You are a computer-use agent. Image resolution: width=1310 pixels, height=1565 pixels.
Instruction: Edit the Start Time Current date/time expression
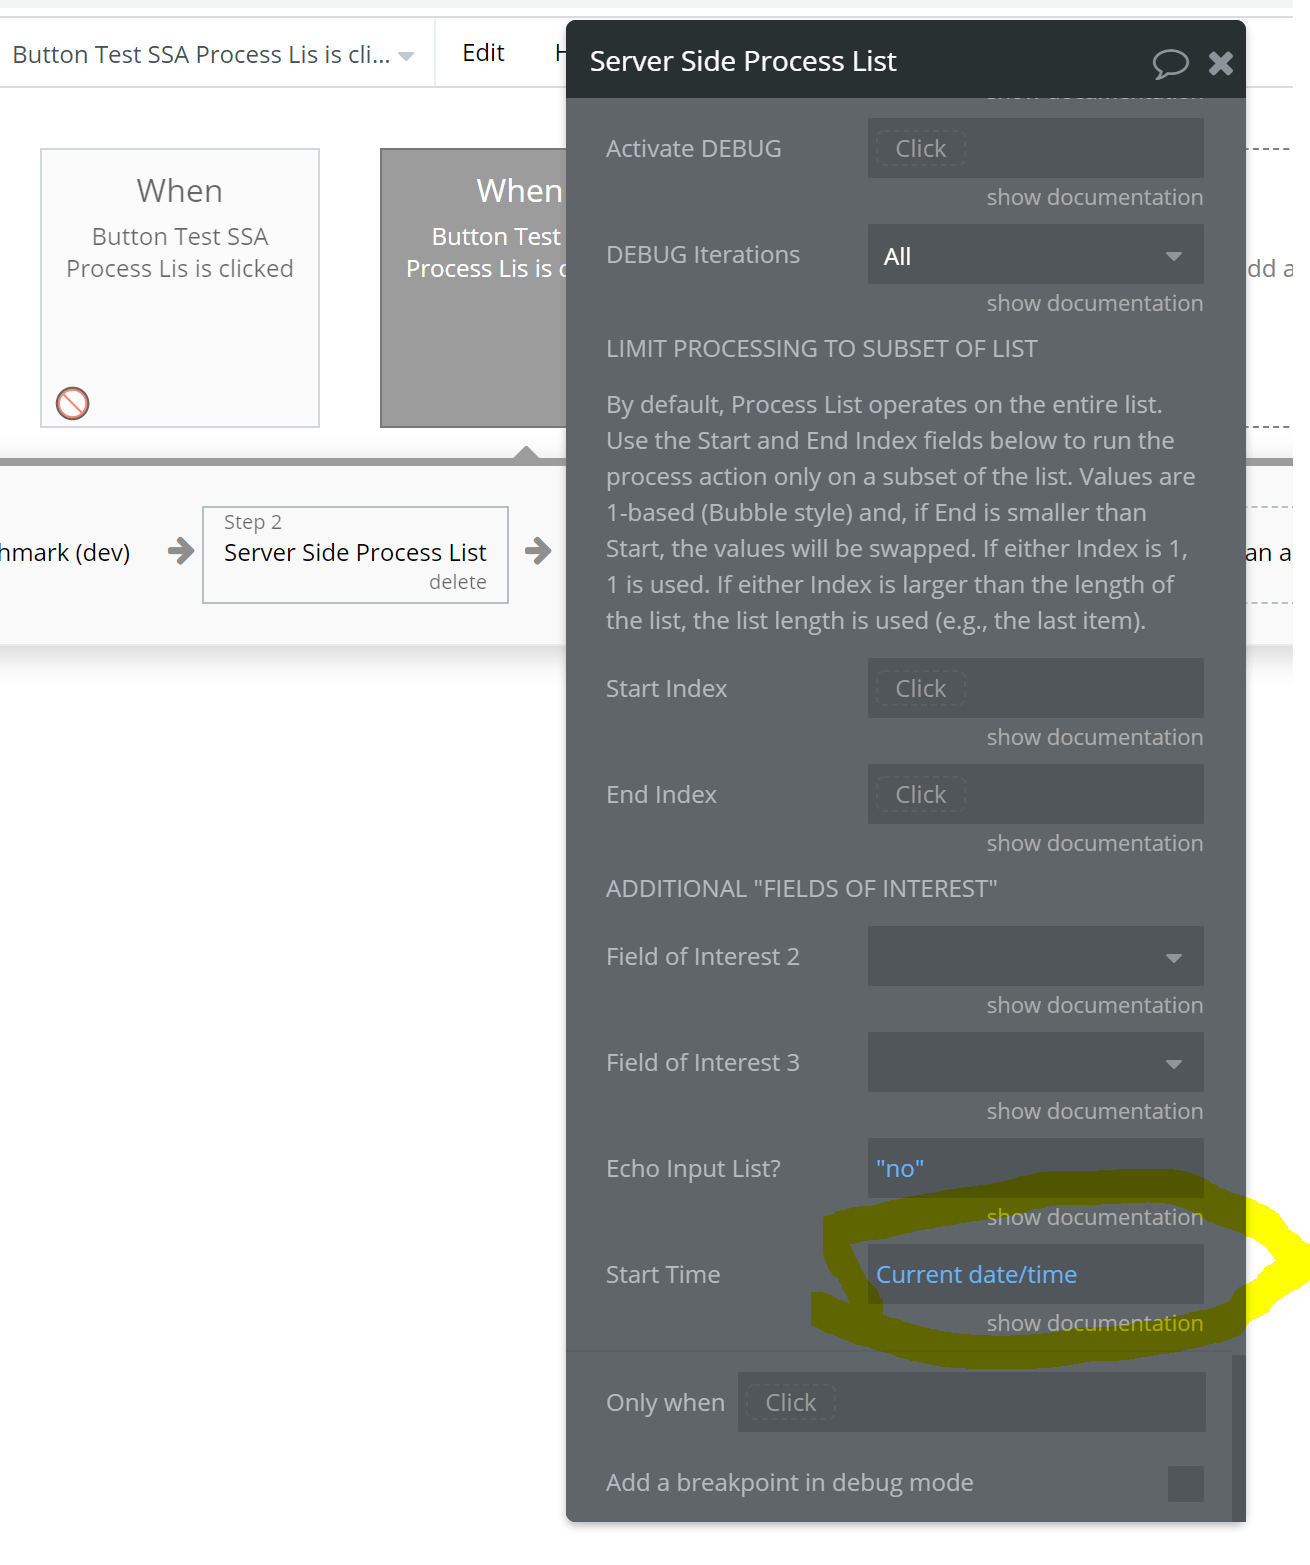point(1035,1275)
